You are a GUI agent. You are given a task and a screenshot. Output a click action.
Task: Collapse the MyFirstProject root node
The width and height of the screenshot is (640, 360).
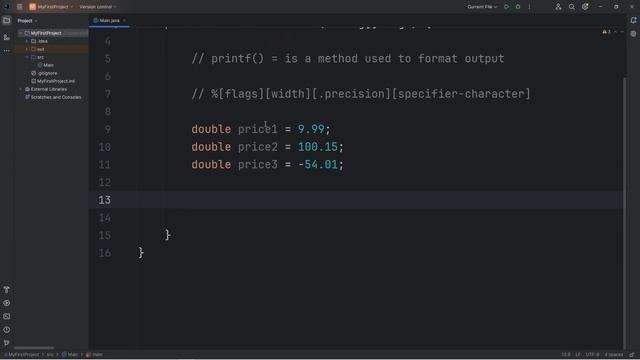20,33
